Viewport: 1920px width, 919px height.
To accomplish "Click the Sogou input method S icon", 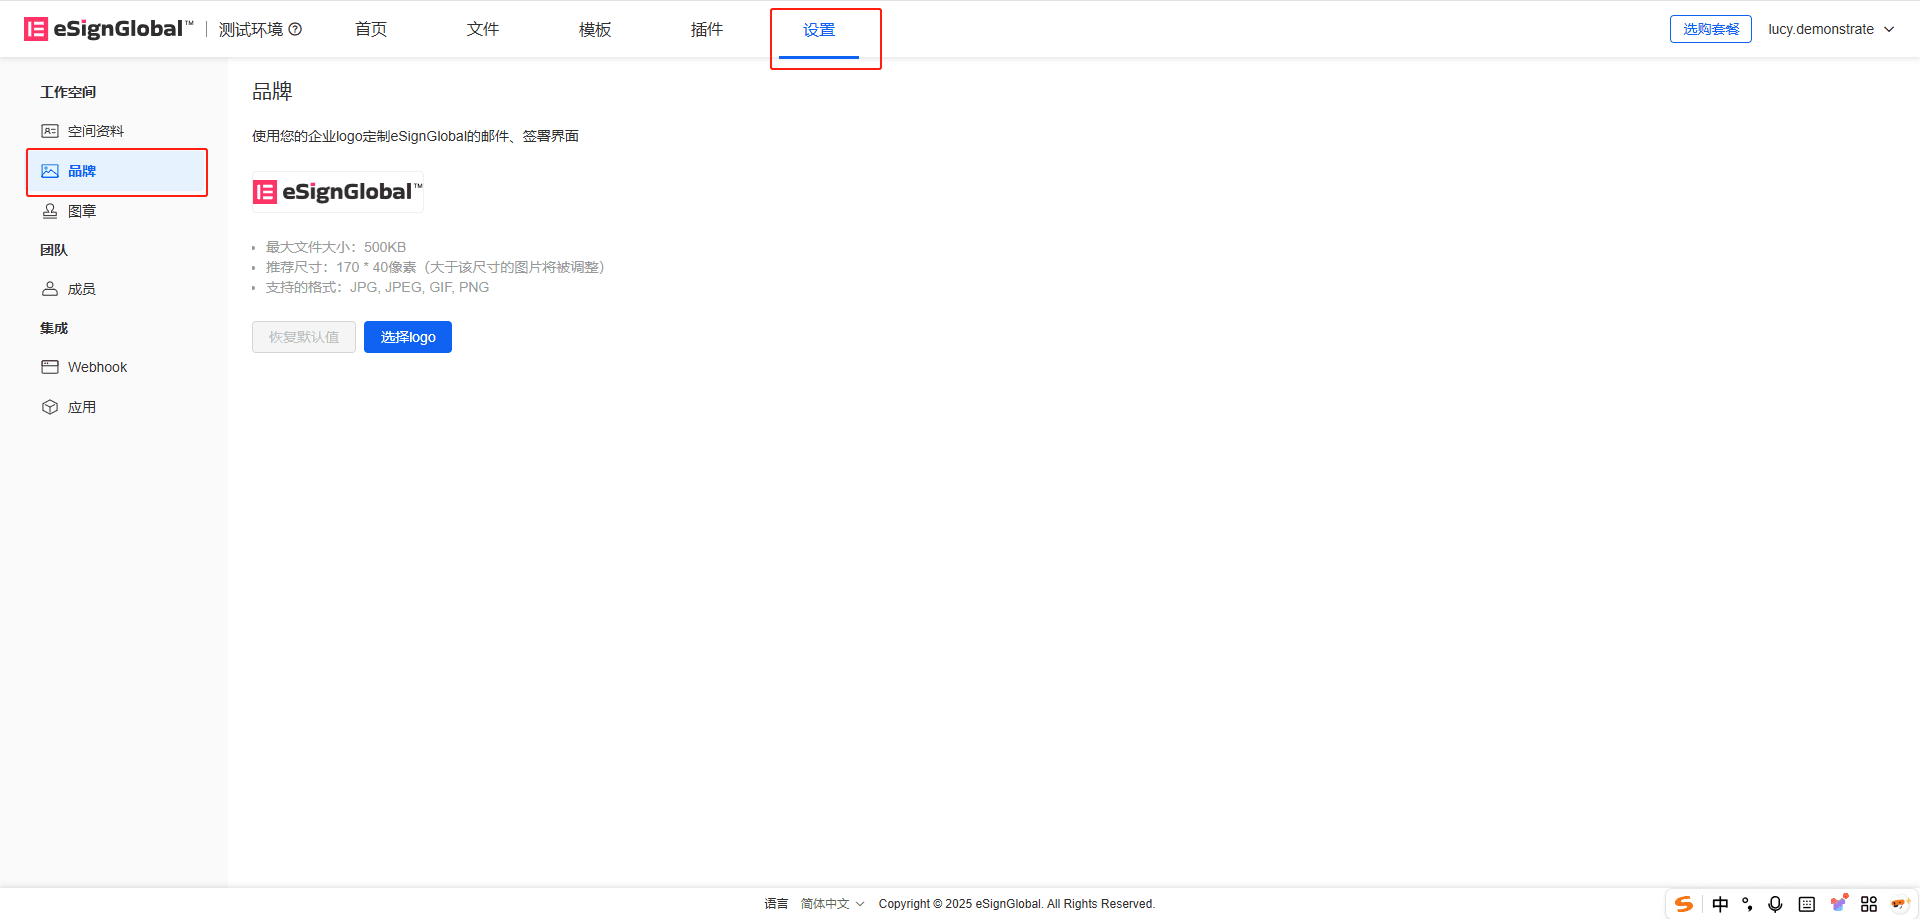I will [1684, 904].
